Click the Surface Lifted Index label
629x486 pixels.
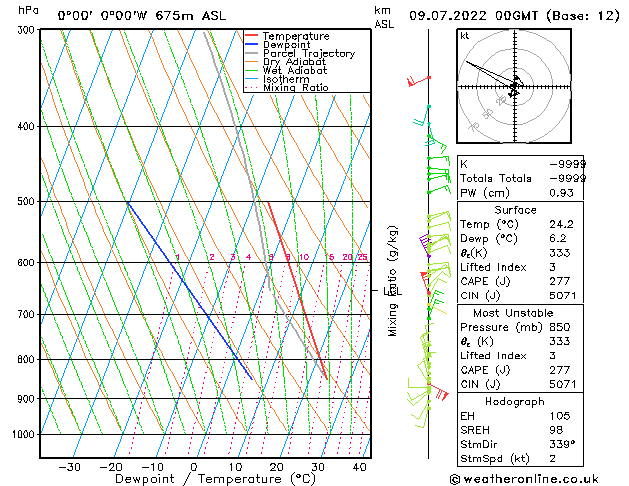[493, 267]
